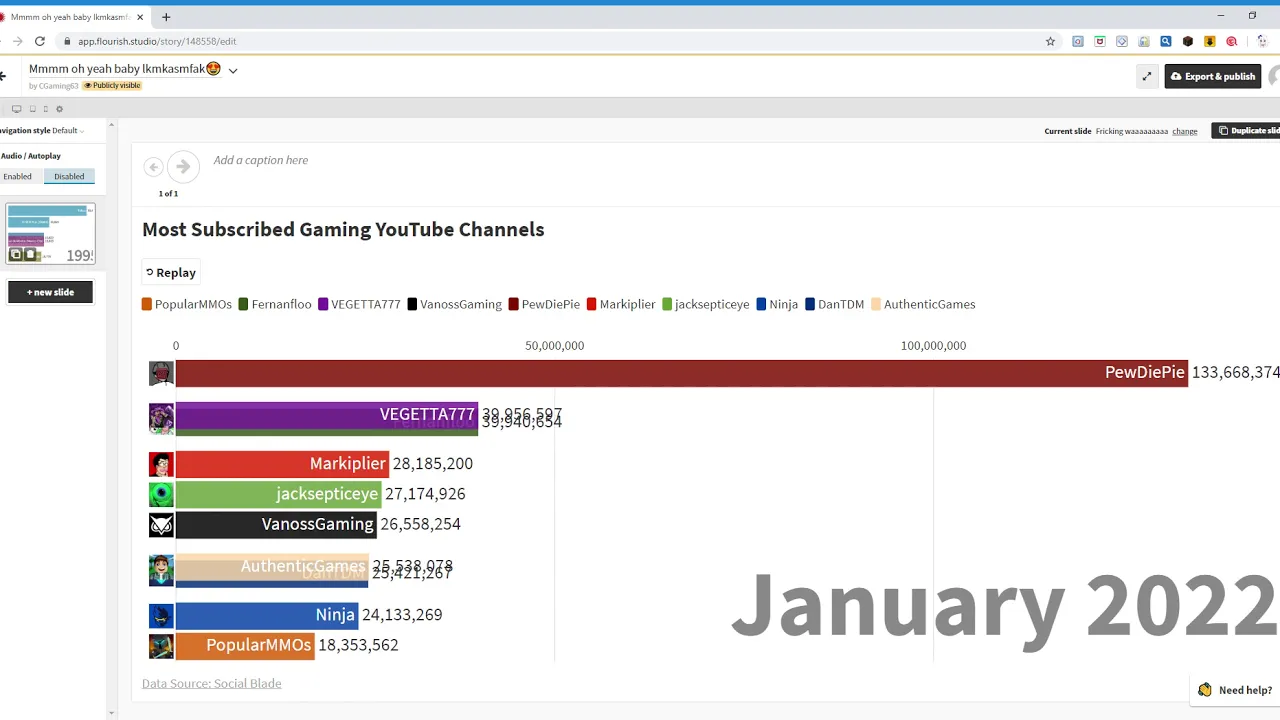Toggle PopularMMOs legend item
This screenshot has height=720, width=1280.
point(187,304)
